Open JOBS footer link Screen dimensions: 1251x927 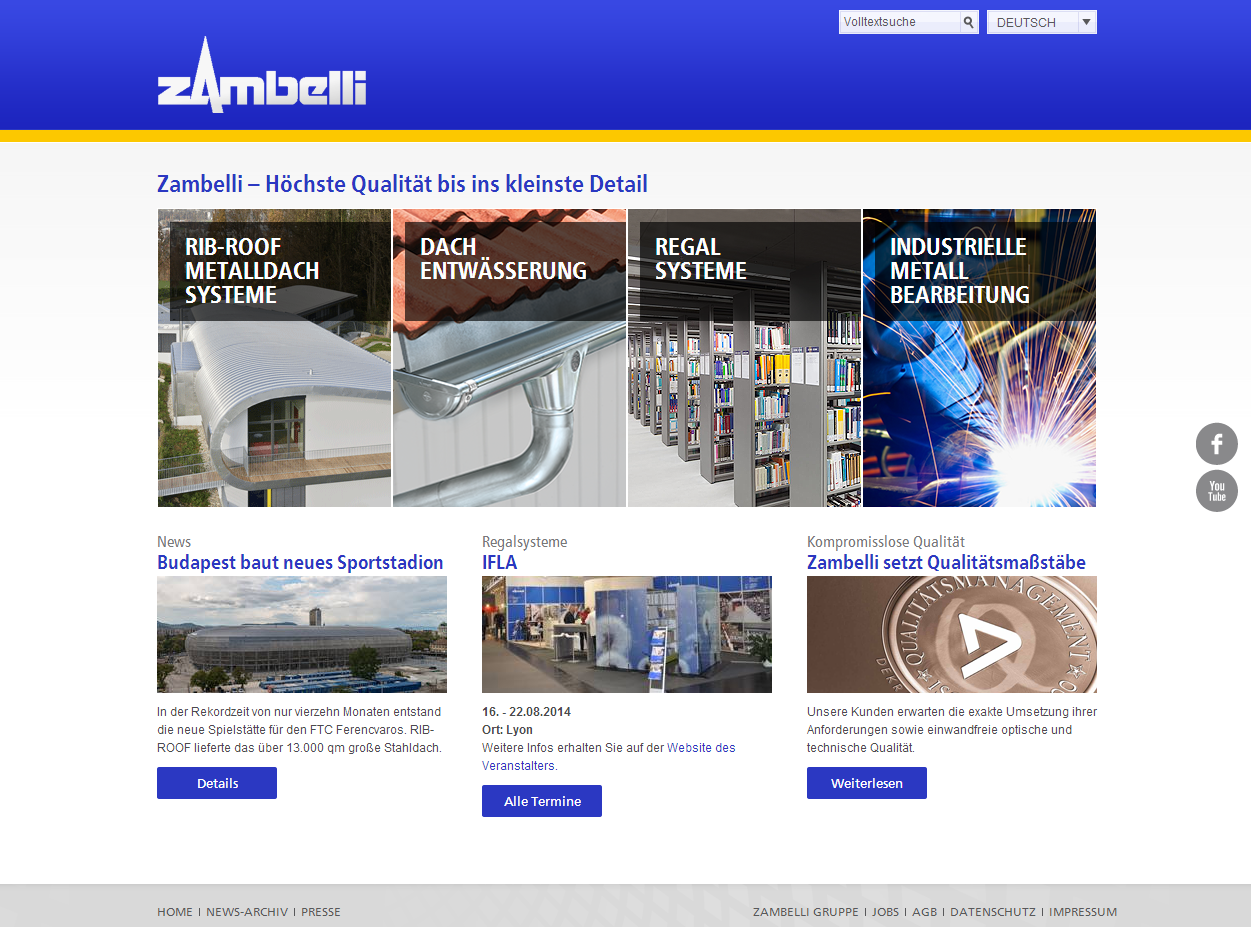pos(886,912)
